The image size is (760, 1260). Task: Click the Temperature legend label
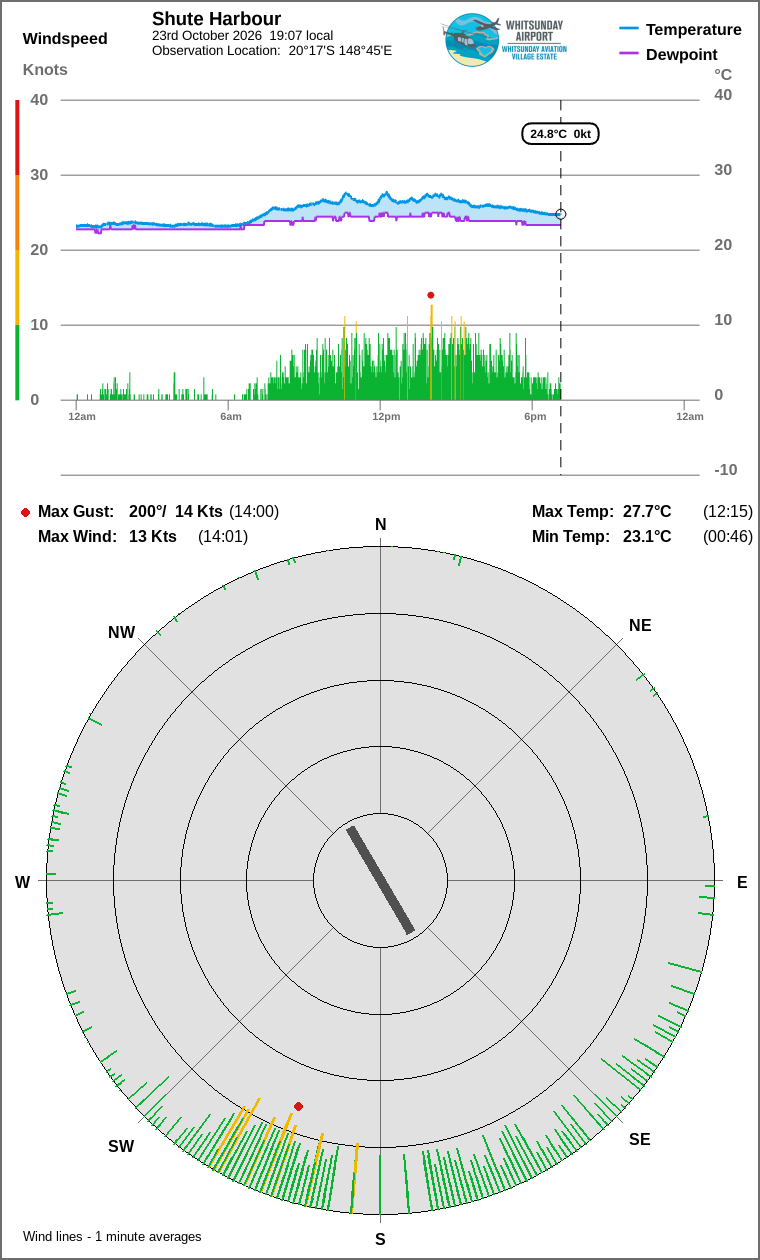[x=694, y=30]
